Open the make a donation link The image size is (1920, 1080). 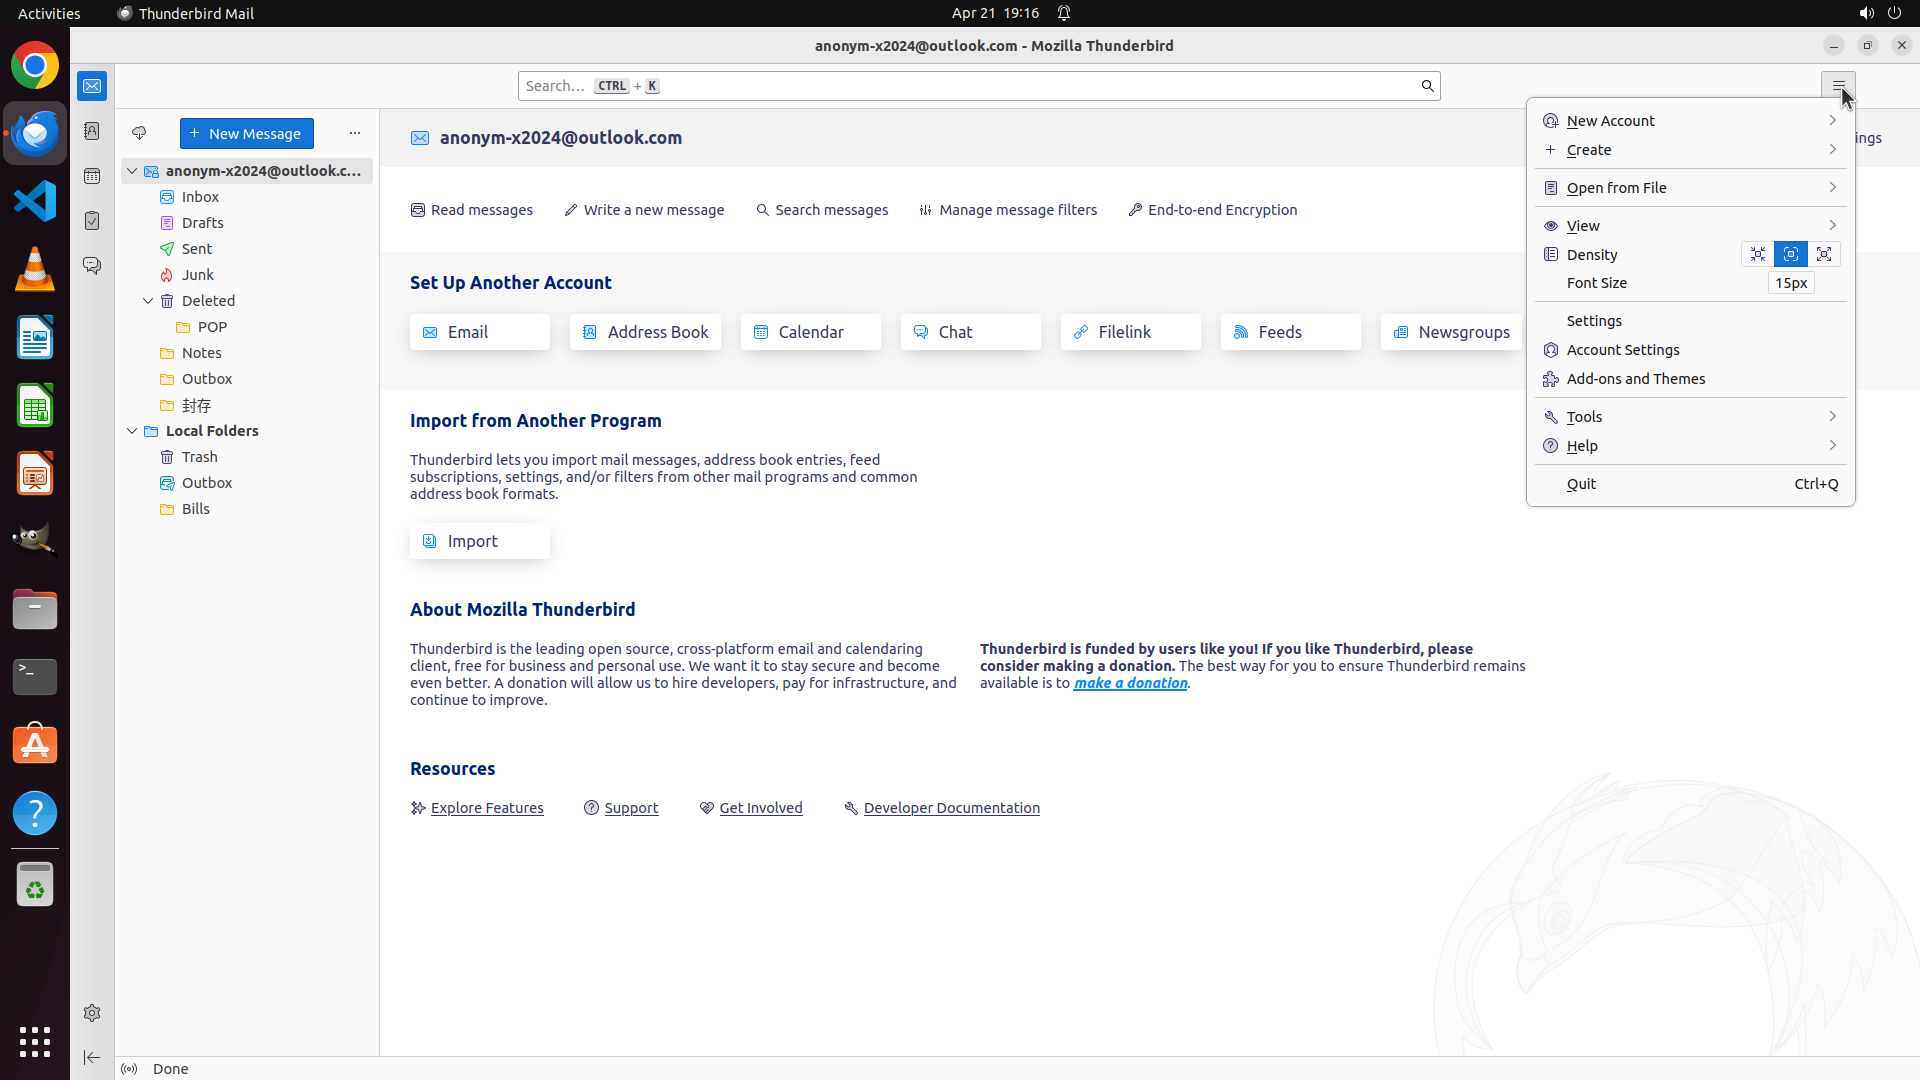pos(1130,683)
